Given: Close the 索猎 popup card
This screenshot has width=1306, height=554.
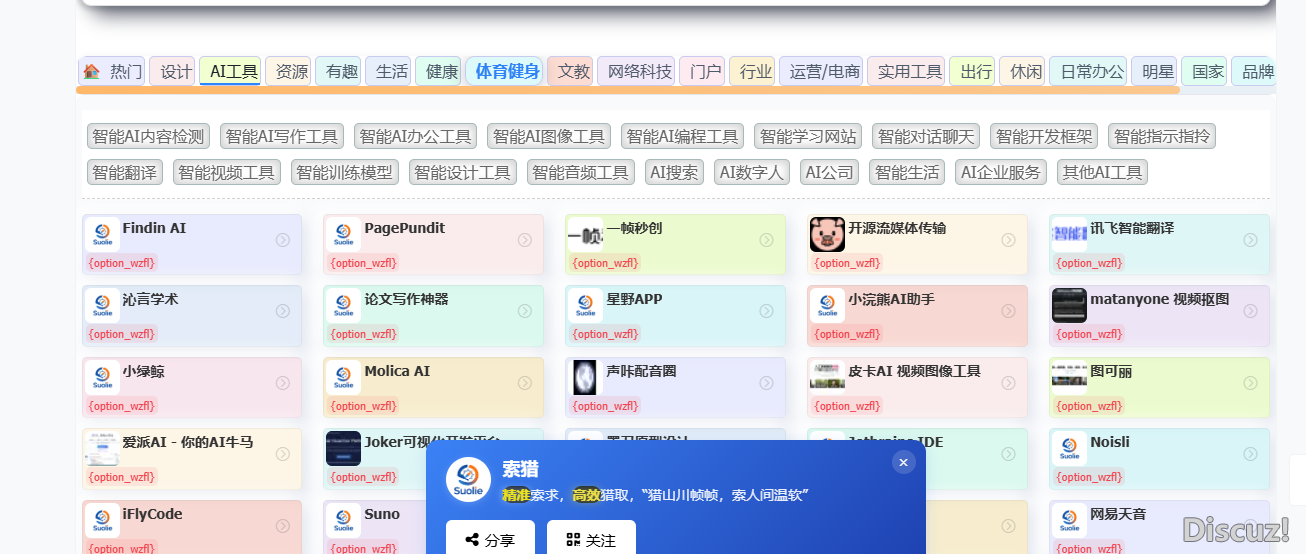Looking at the screenshot, I should pos(903,462).
